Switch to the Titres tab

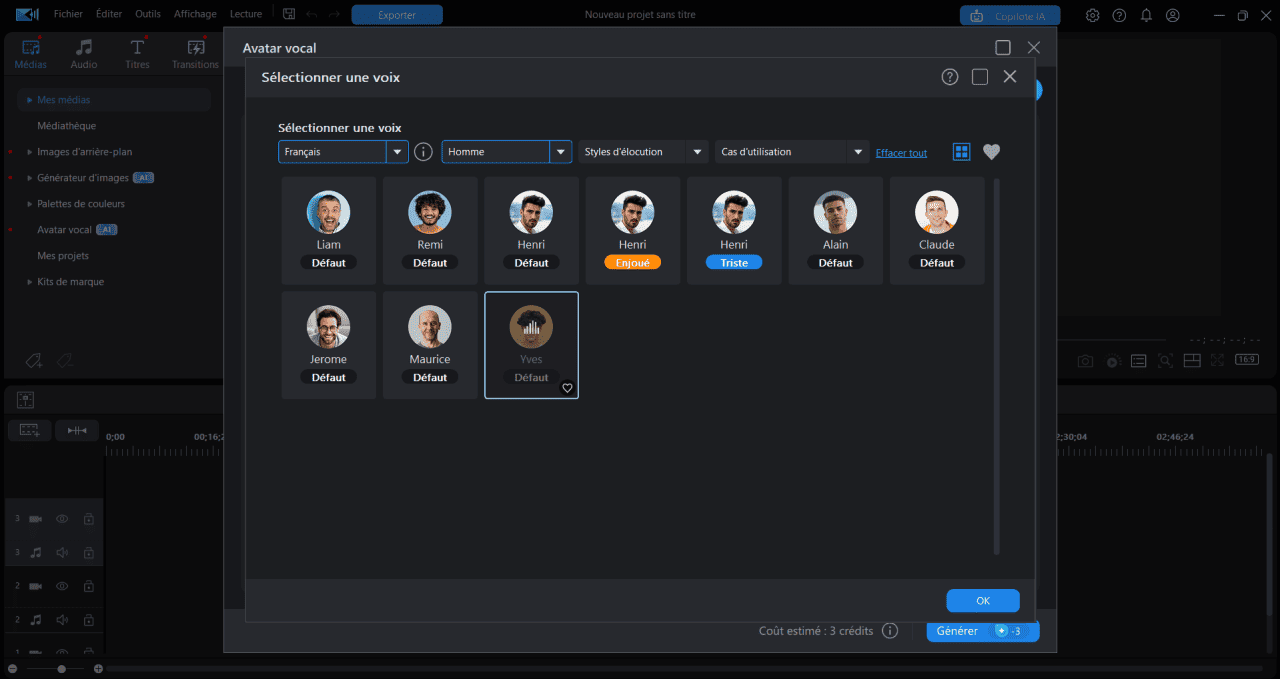coord(137,54)
